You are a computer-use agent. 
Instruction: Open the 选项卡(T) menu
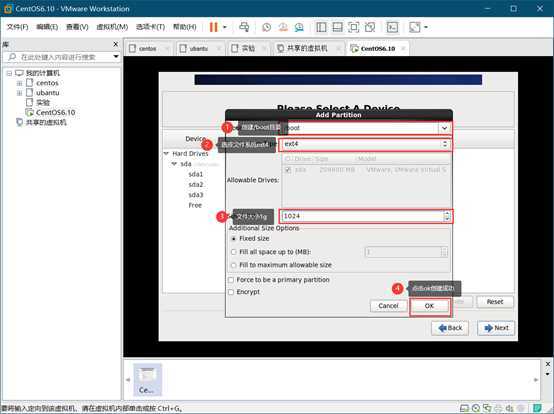150,27
